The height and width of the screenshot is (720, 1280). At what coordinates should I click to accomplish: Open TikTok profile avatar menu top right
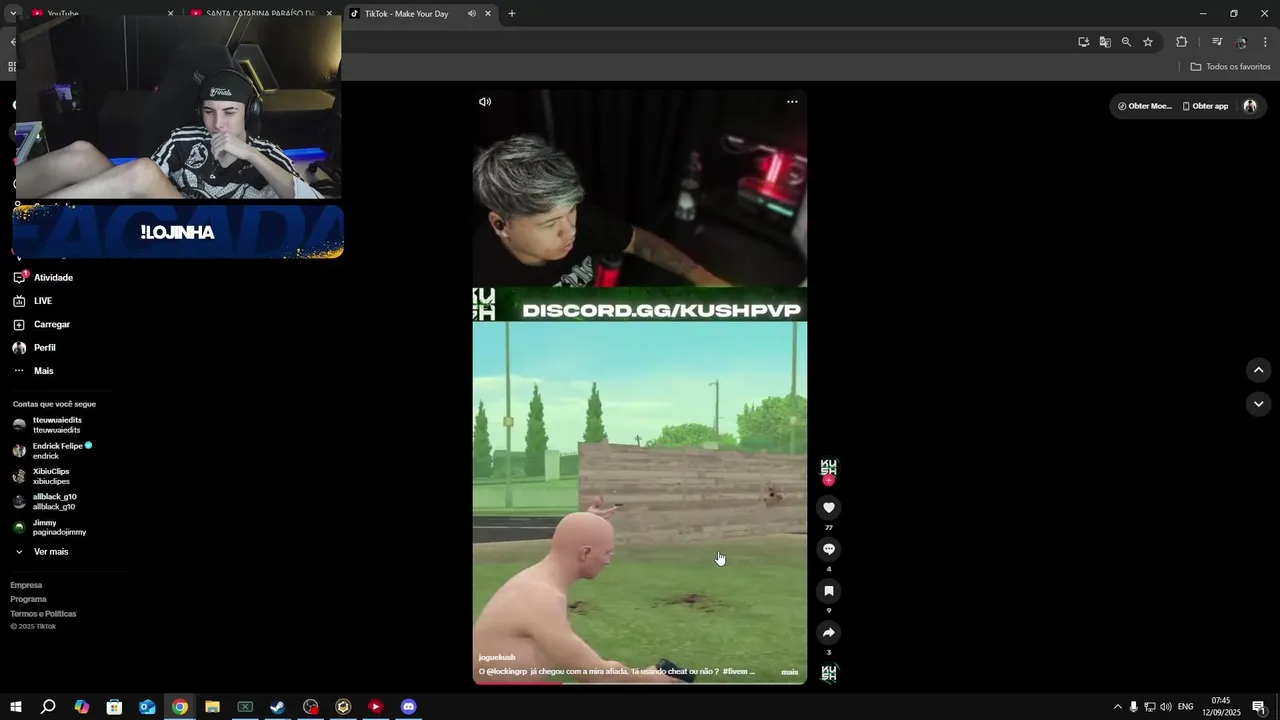click(x=1250, y=106)
